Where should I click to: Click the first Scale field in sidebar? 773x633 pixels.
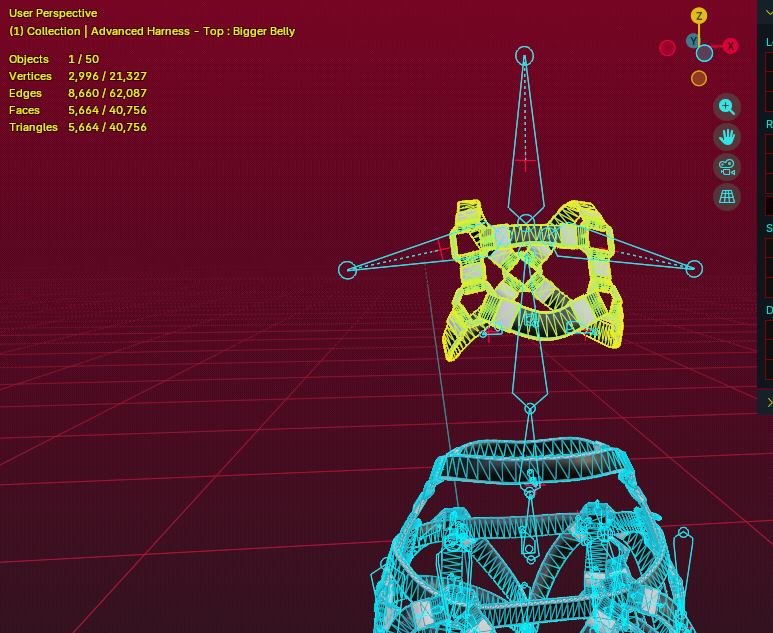pos(769,247)
